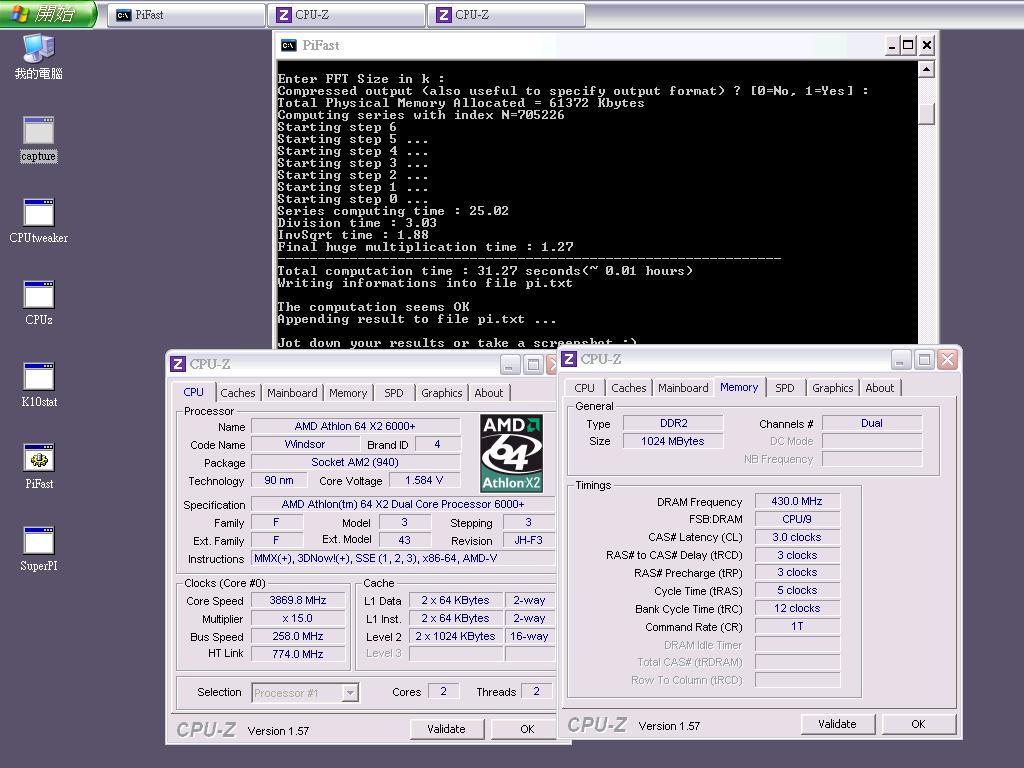Open SPD tab in the CPU window

393,393
